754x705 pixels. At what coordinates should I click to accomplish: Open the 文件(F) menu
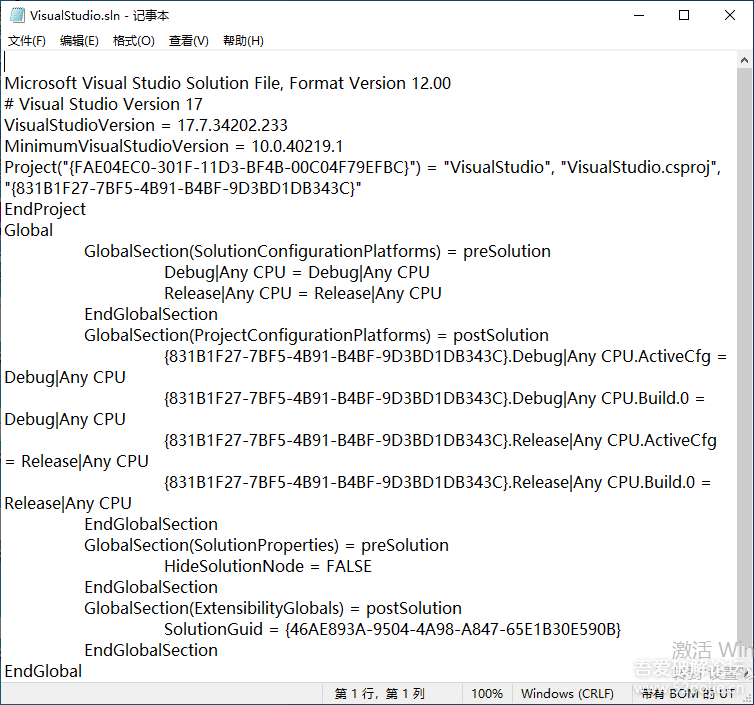coord(27,41)
